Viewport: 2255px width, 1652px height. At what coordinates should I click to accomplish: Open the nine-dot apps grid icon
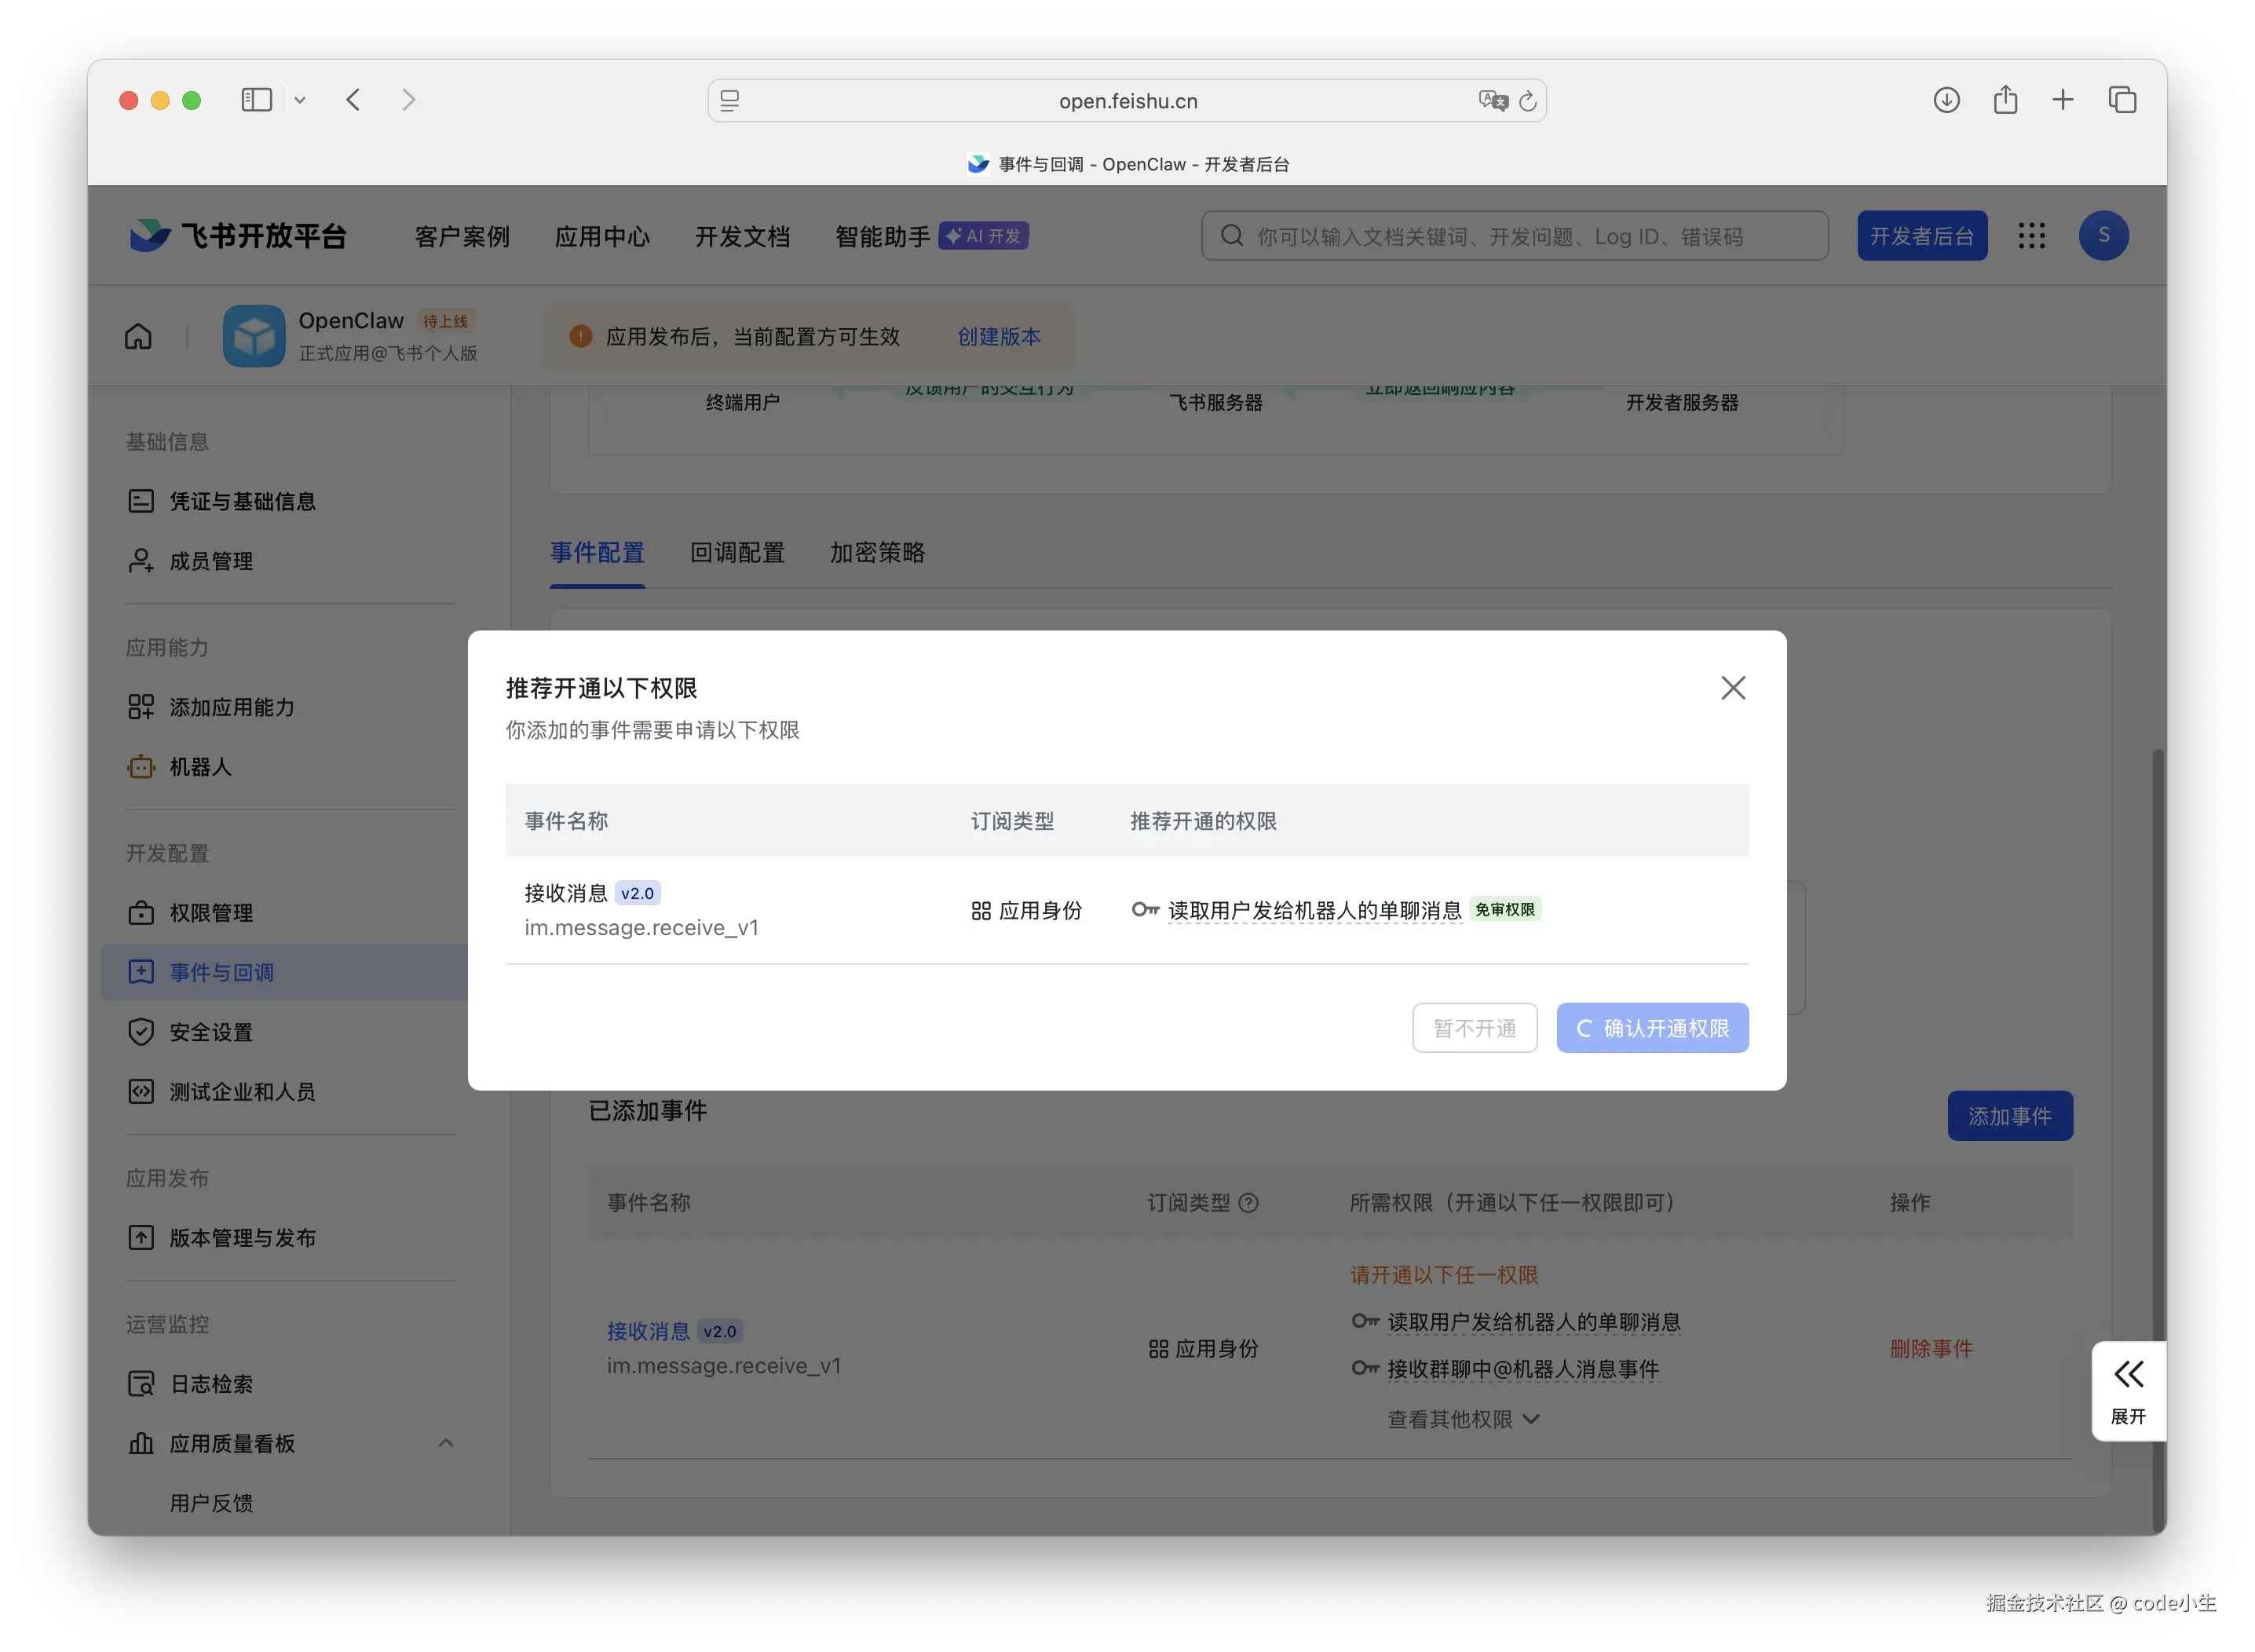tap(2031, 236)
